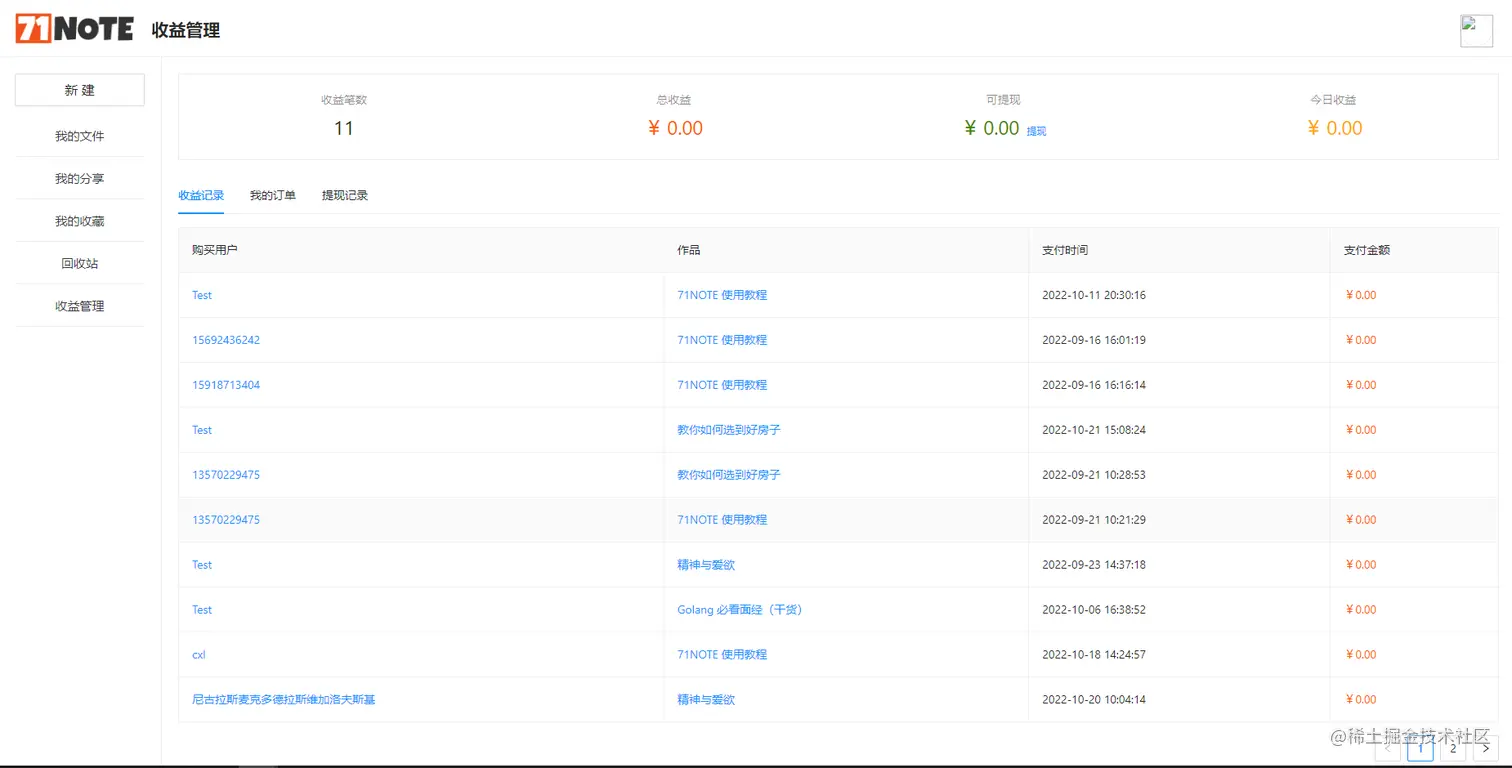
Task: Open 71NOTE 使用教程 in the 16:16:14 row
Action: (722, 385)
